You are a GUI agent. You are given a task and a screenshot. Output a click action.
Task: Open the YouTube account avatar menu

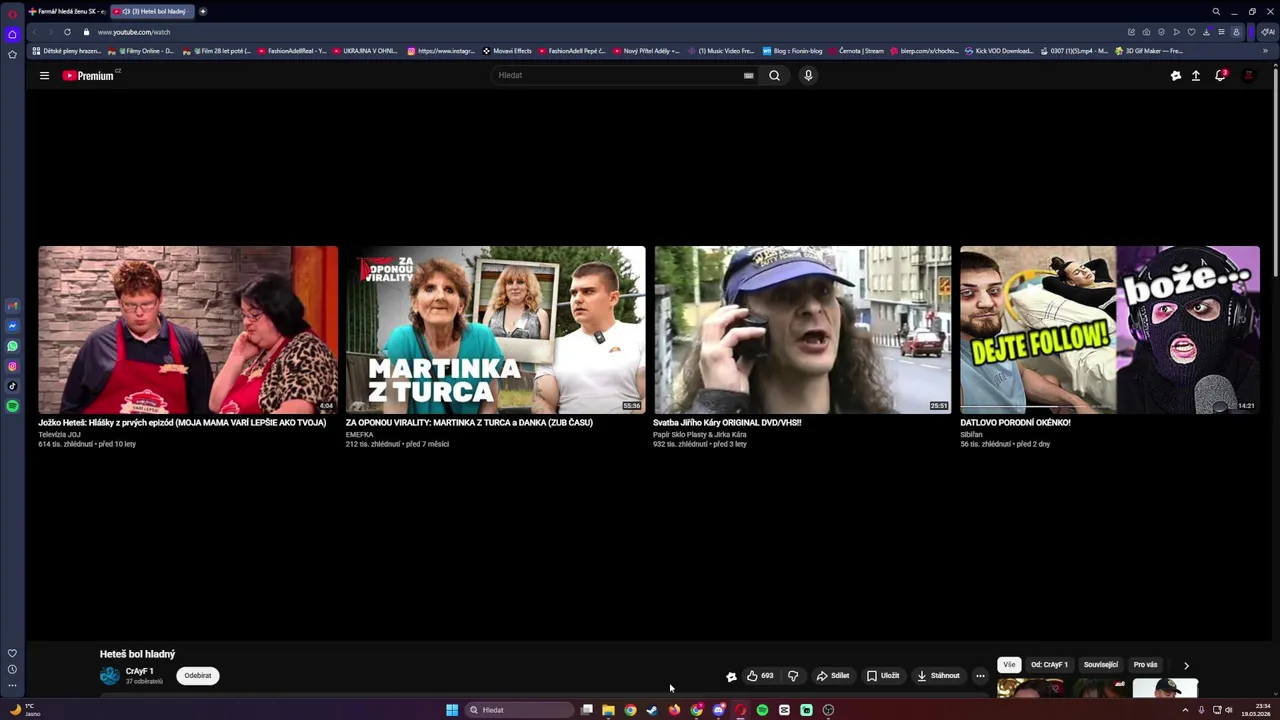(x=1248, y=75)
